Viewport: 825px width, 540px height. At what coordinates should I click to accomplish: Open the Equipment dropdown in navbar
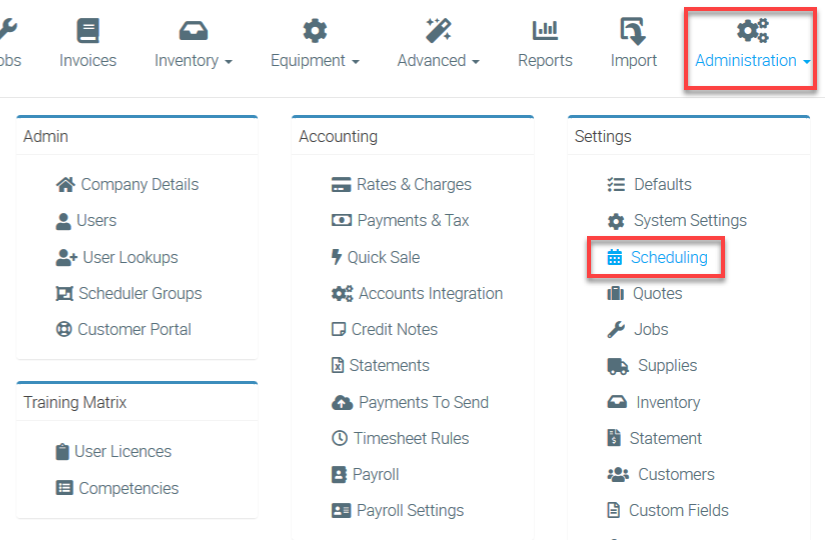click(x=314, y=60)
